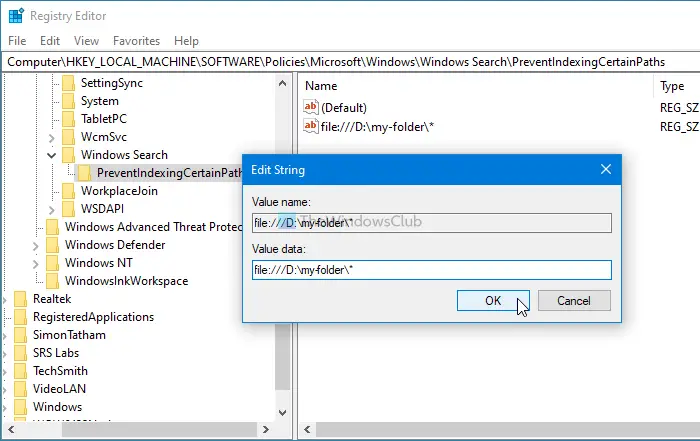Expand the WSDAPI key

(51, 210)
